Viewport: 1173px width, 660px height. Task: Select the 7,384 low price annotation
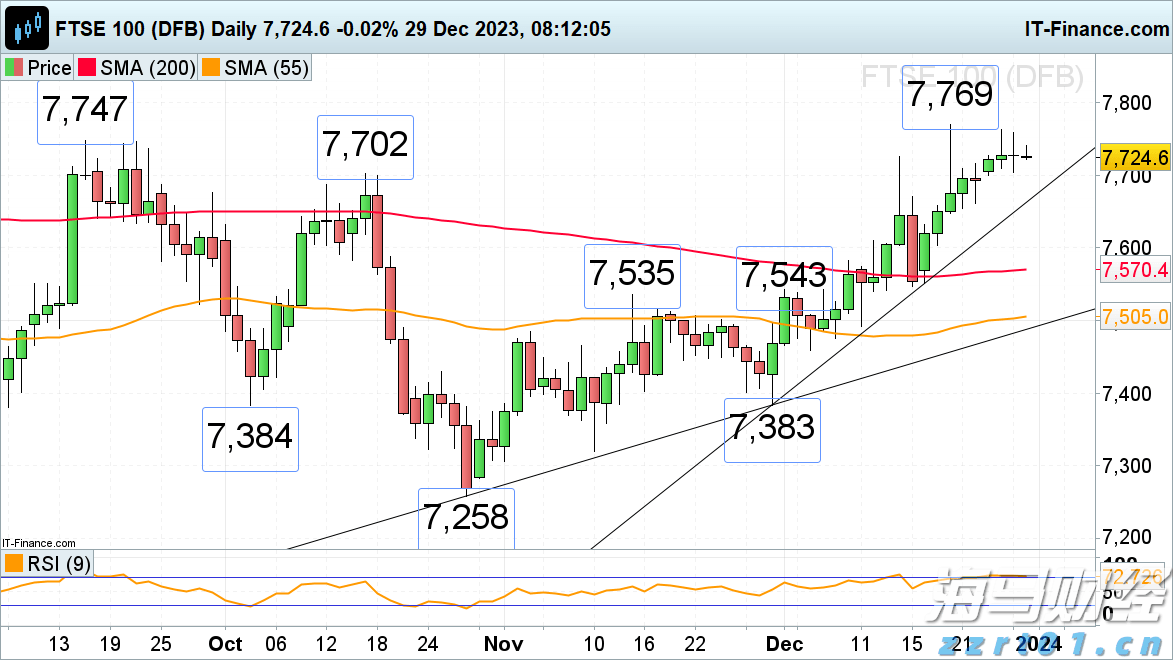tap(250, 437)
